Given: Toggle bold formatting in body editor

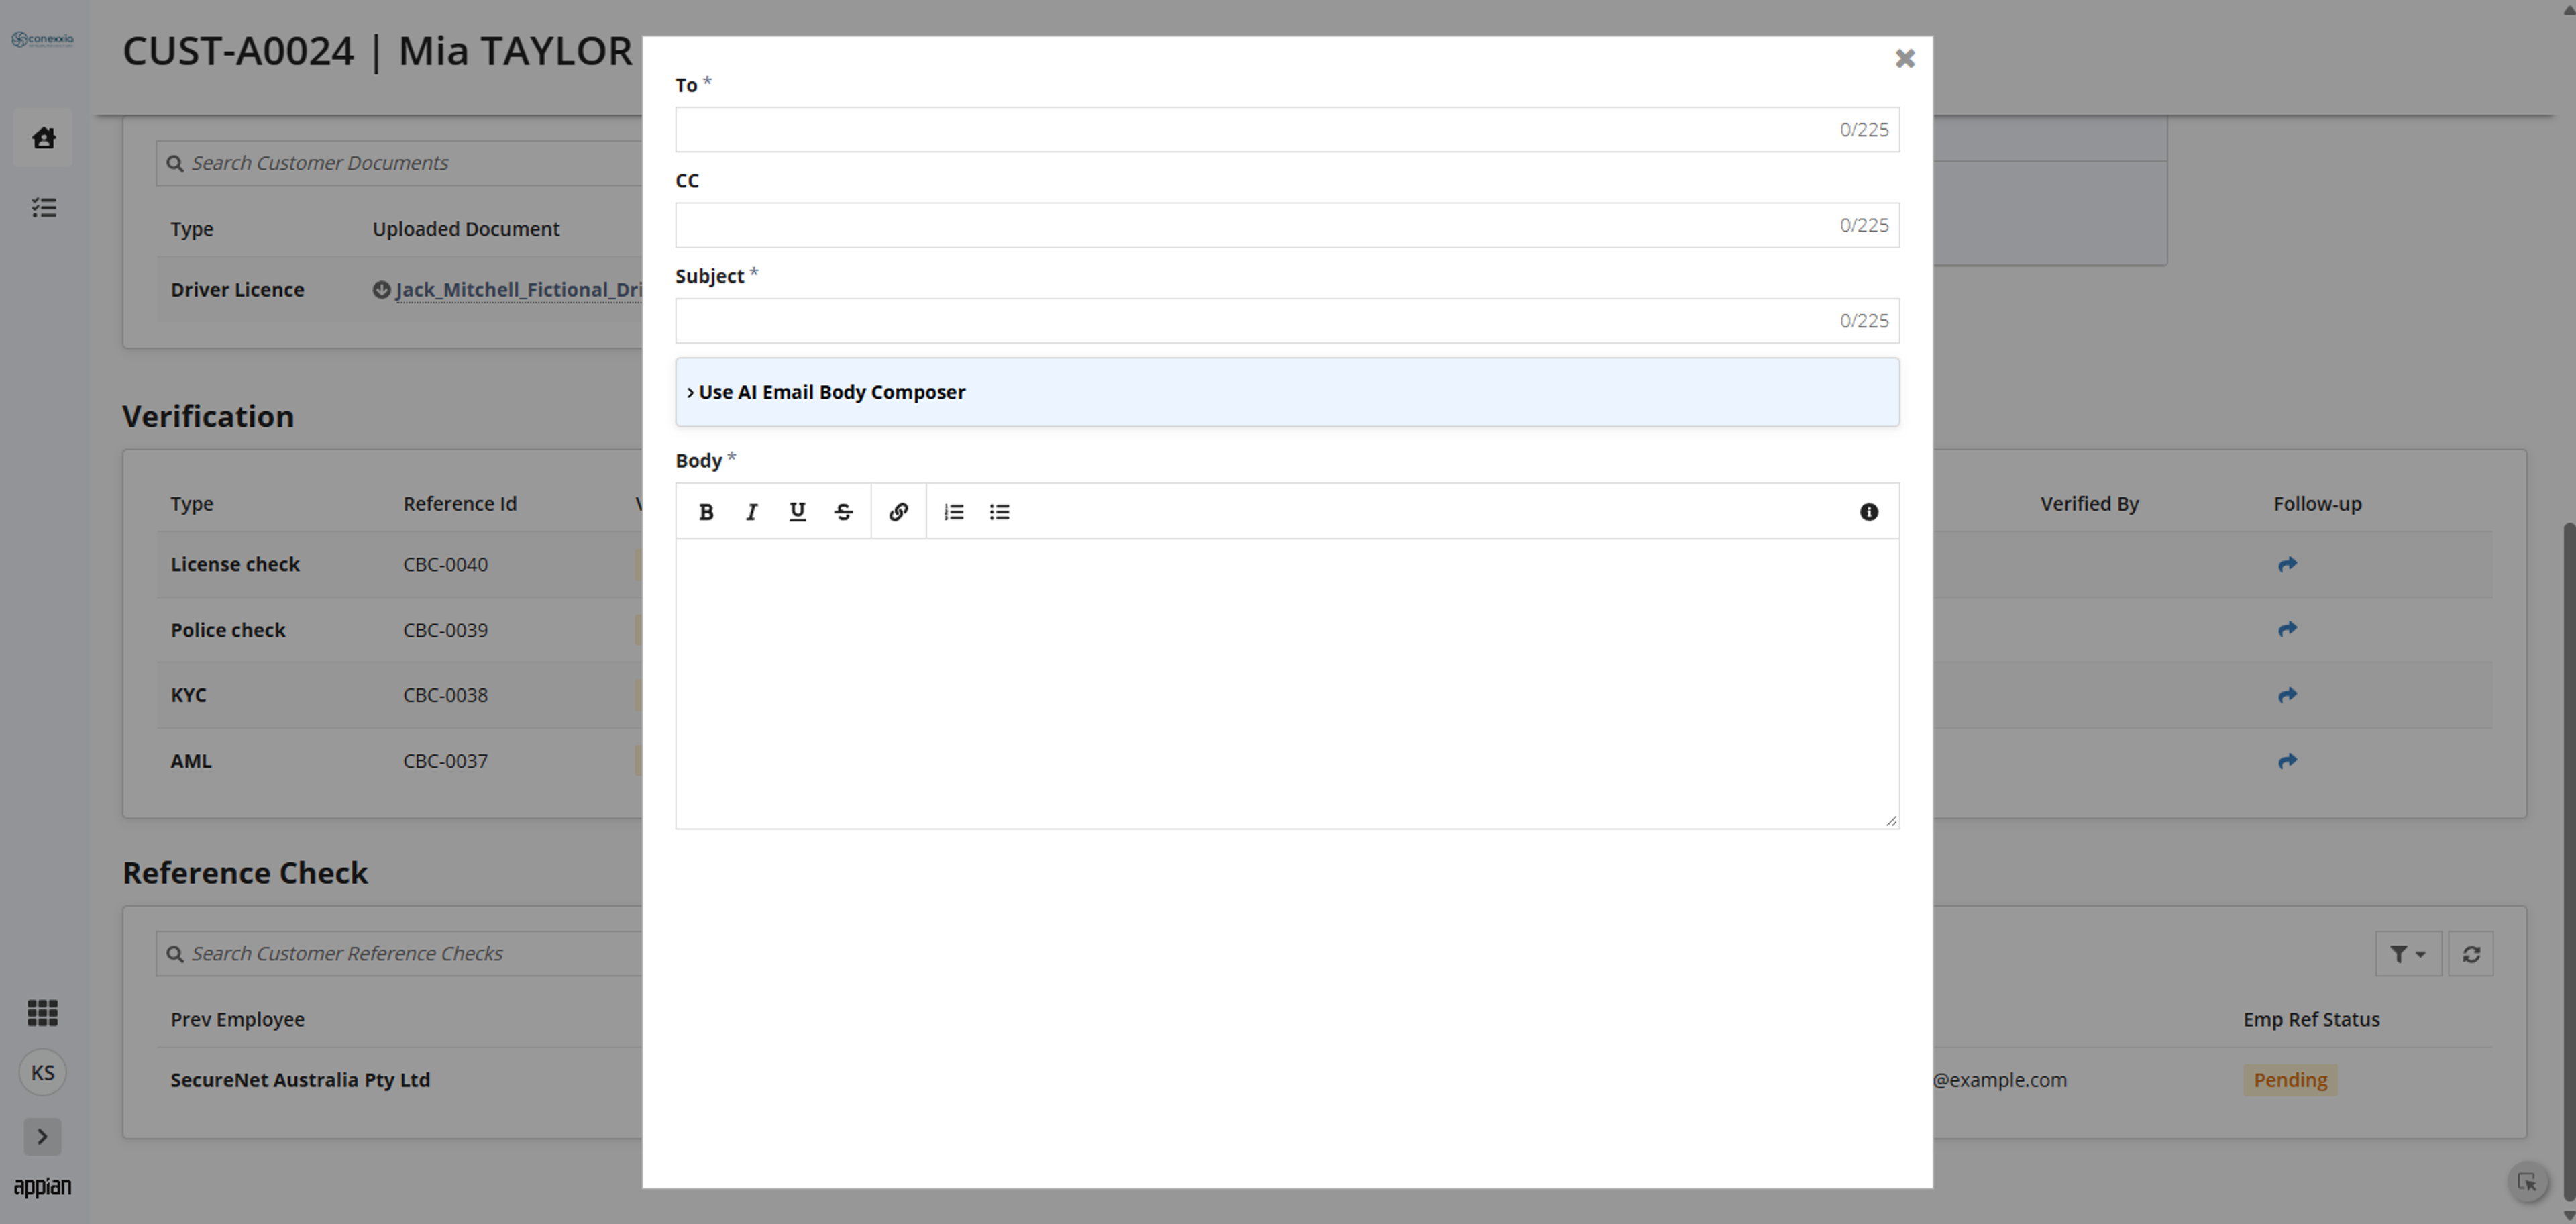Looking at the screenshot, I should click(706, 512).
